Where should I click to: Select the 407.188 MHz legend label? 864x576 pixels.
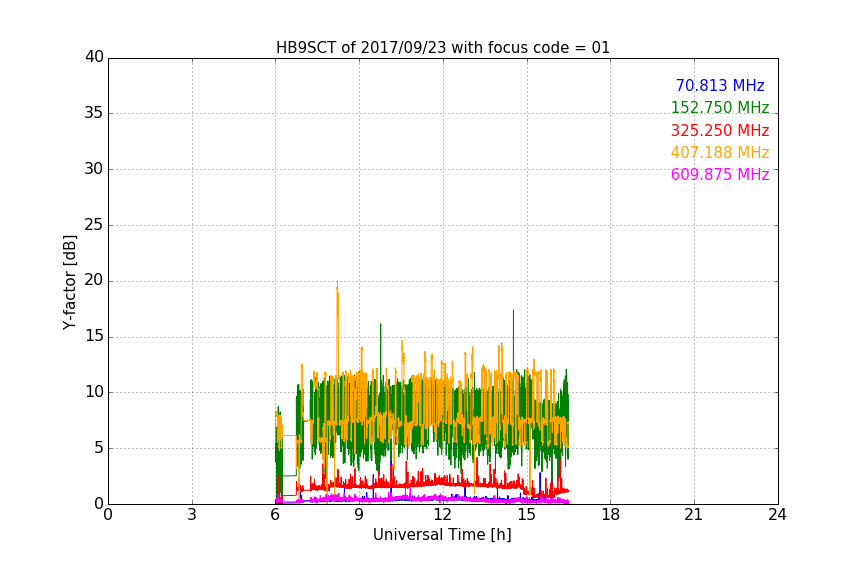720,153
